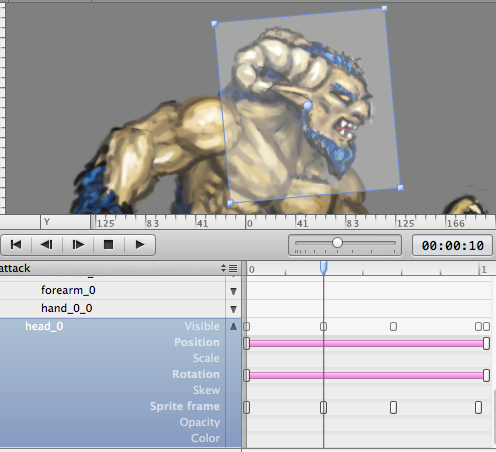The image size is (496, 452).
Task: Click bottom-right selection handle of head sprite
Action: pos(401,188)
